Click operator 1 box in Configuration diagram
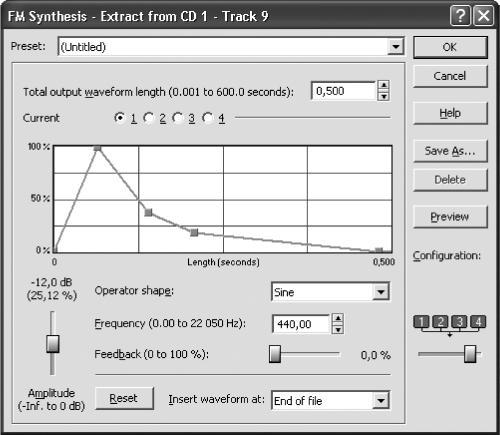Screen dimensions: 500x435 click(x=422, y=322)
